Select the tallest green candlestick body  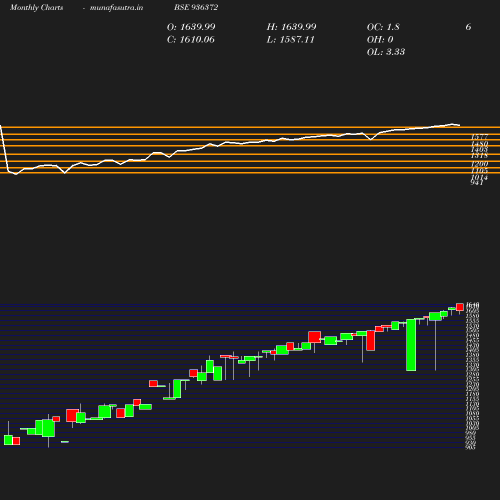(x=411, y=345)
